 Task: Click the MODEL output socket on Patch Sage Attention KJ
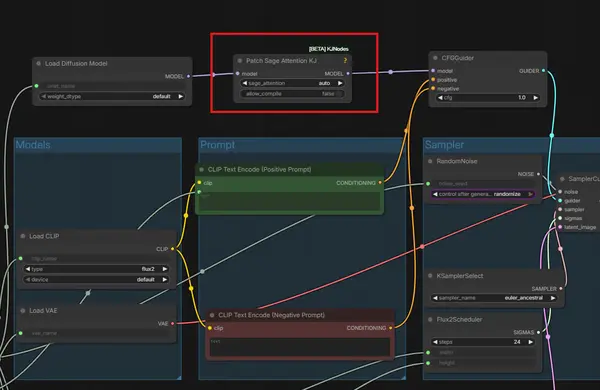pos(348,73)
